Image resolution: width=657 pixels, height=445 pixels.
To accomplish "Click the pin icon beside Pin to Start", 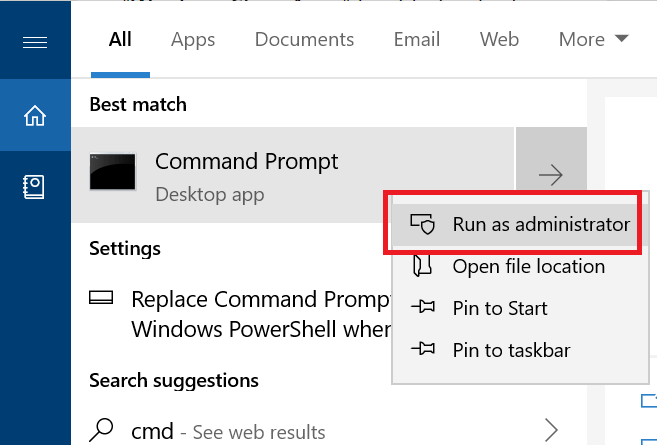I will coord(423,308).
